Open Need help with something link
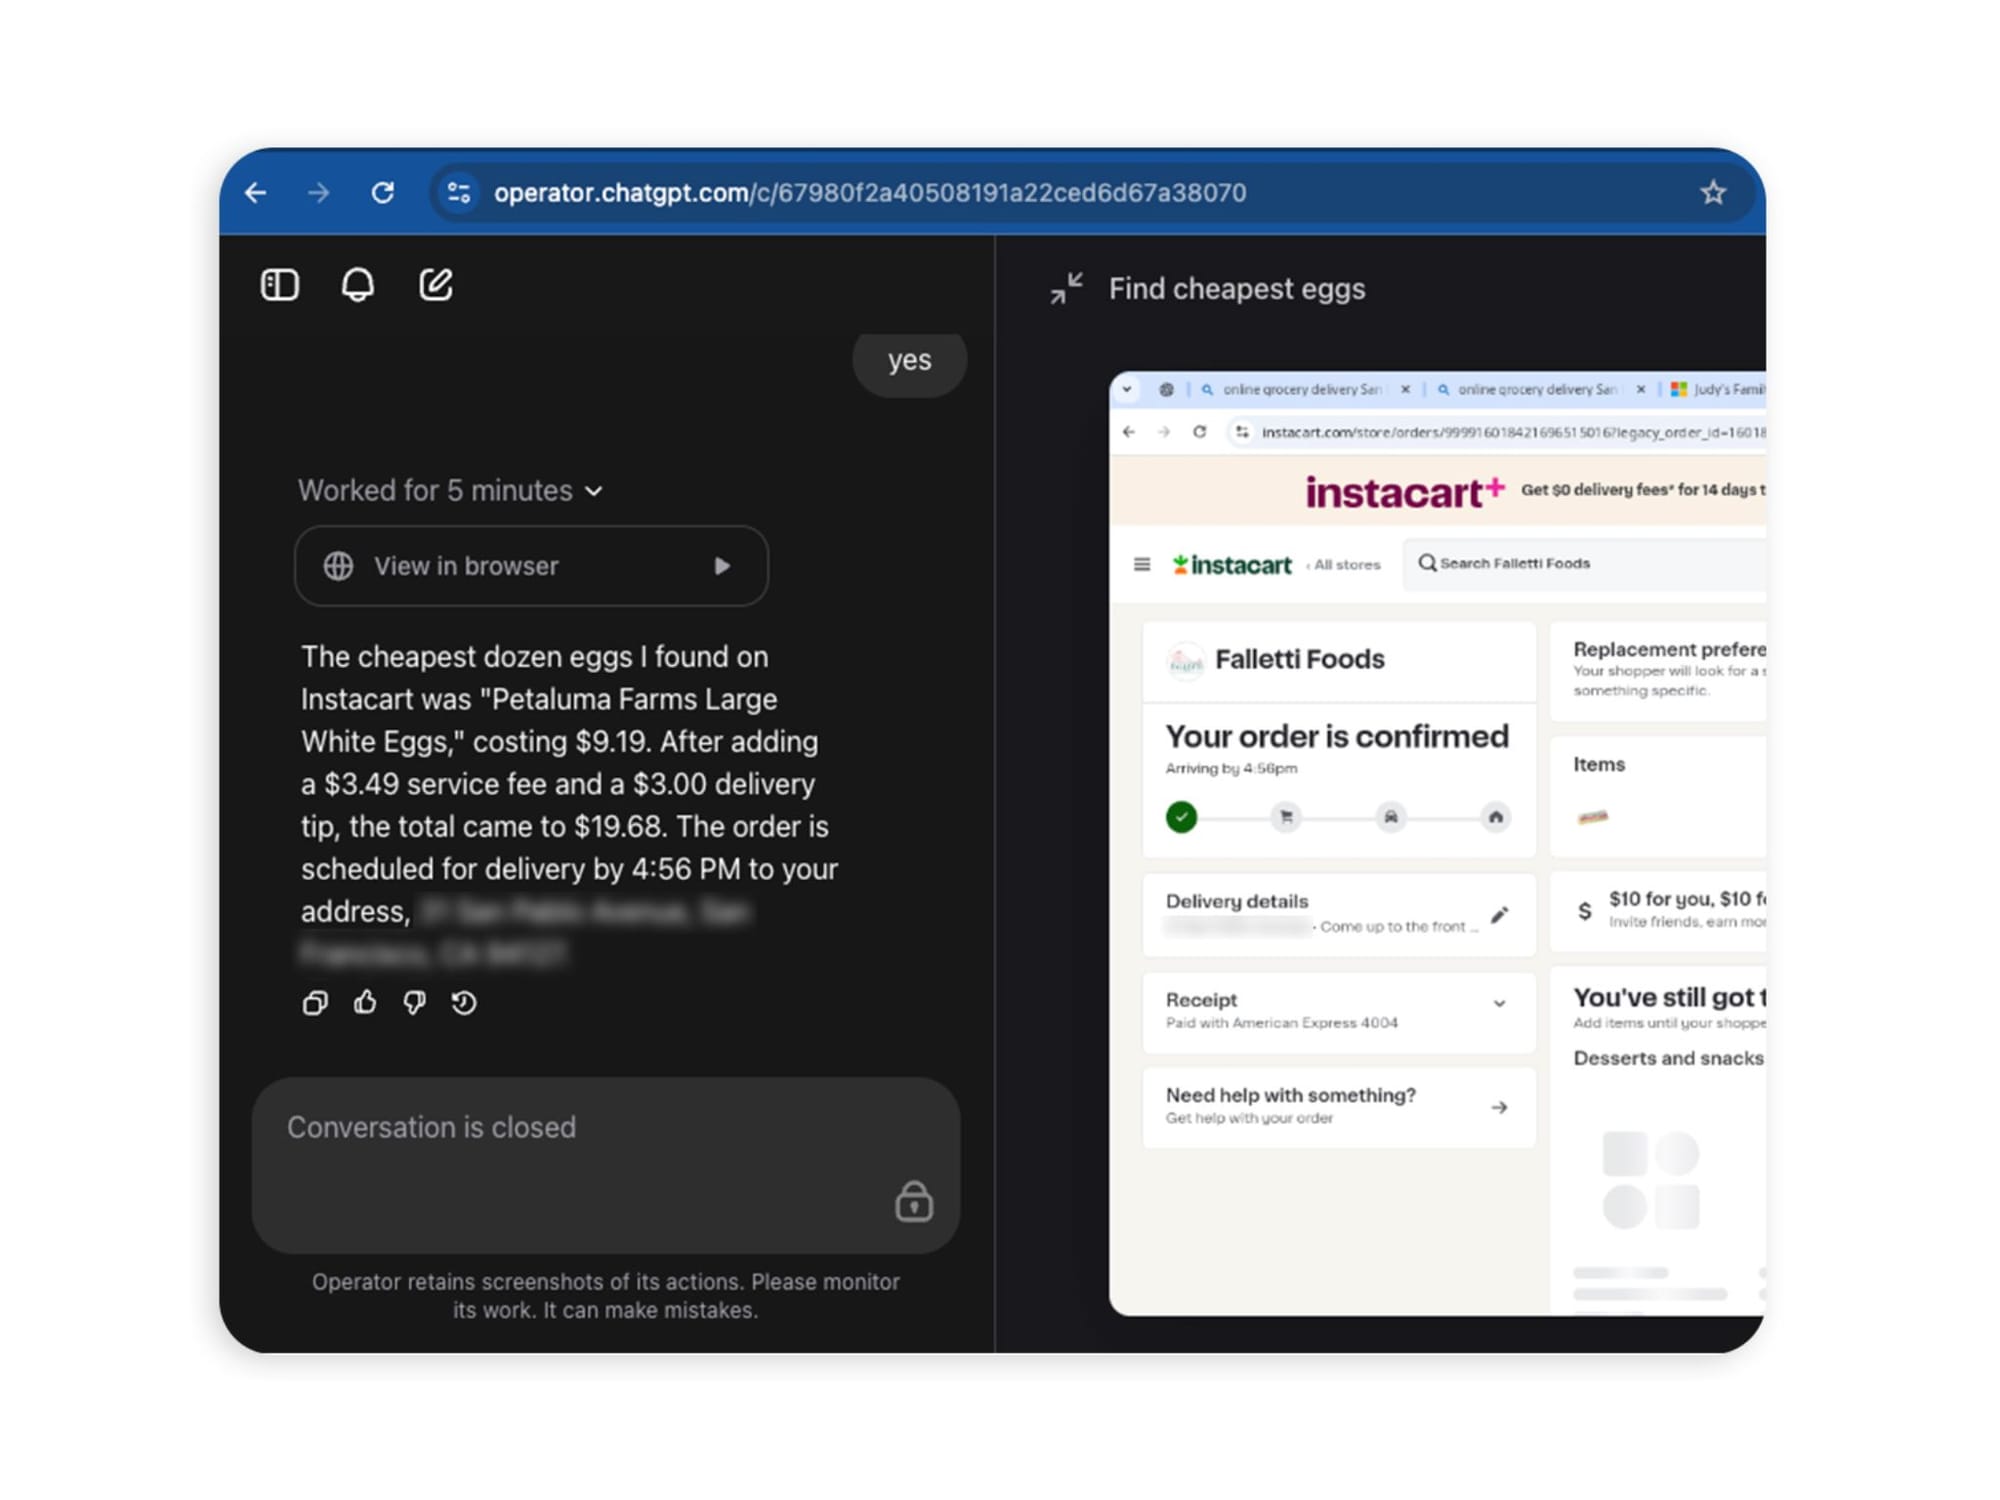This screenshot has width=2000, height=1500. (x=1498, y=1107)
